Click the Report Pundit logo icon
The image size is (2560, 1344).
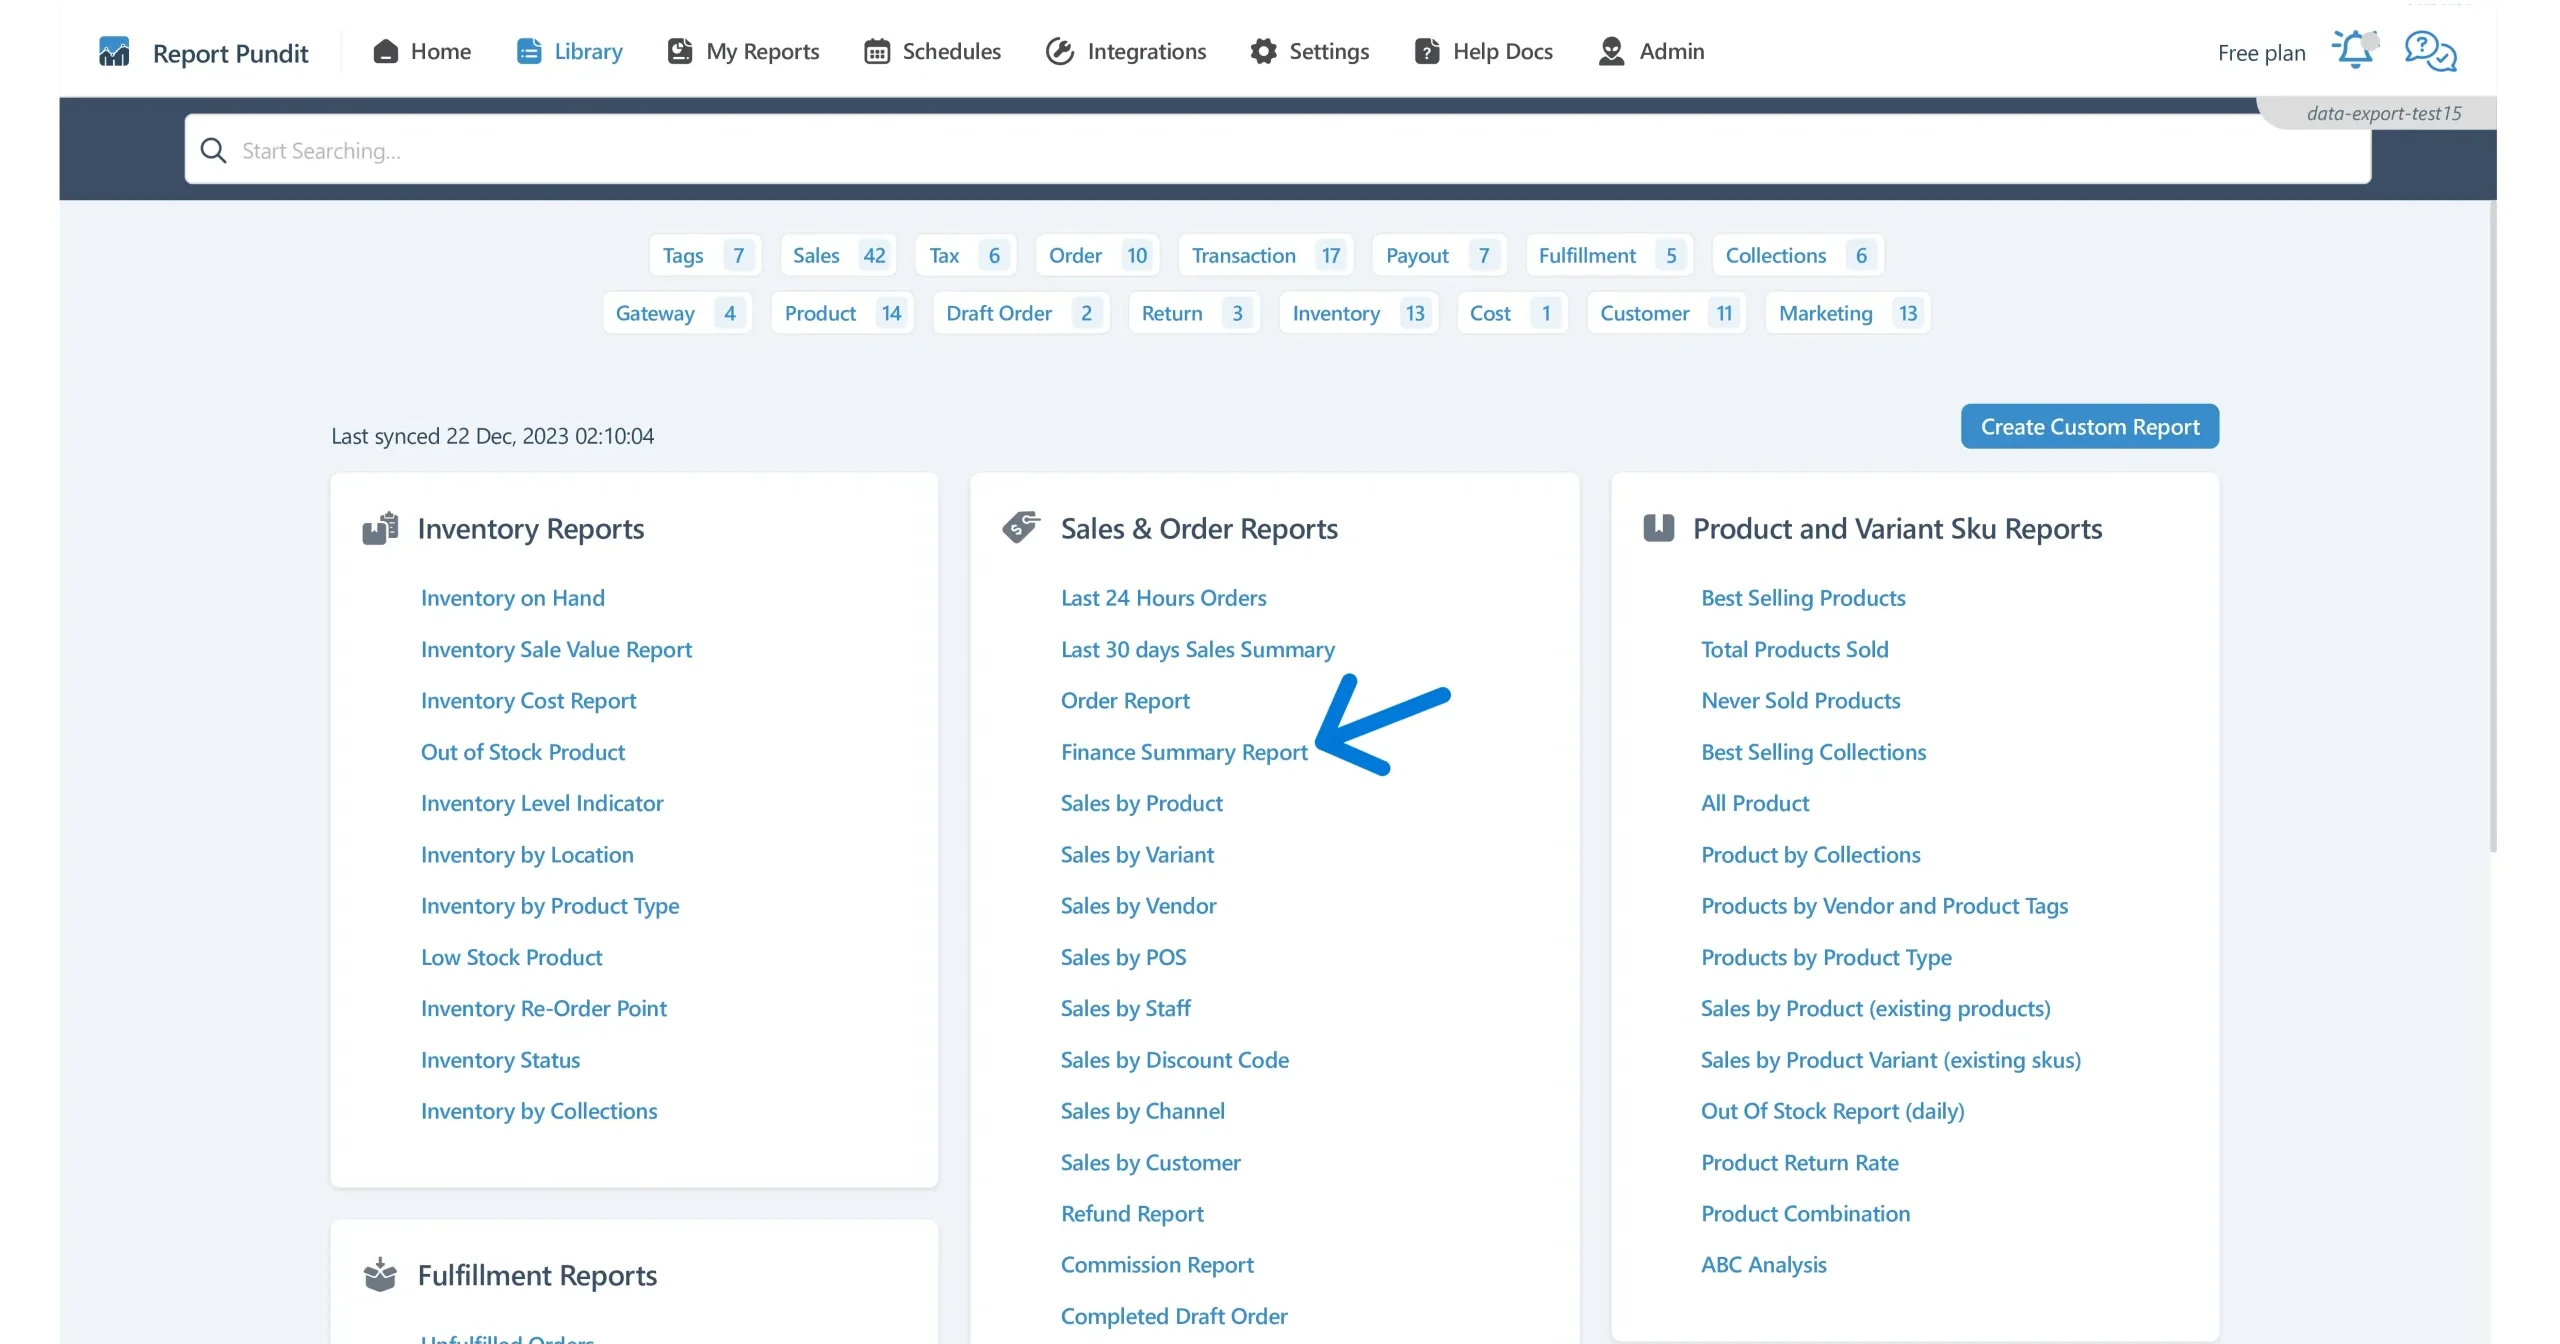[114, 51]
